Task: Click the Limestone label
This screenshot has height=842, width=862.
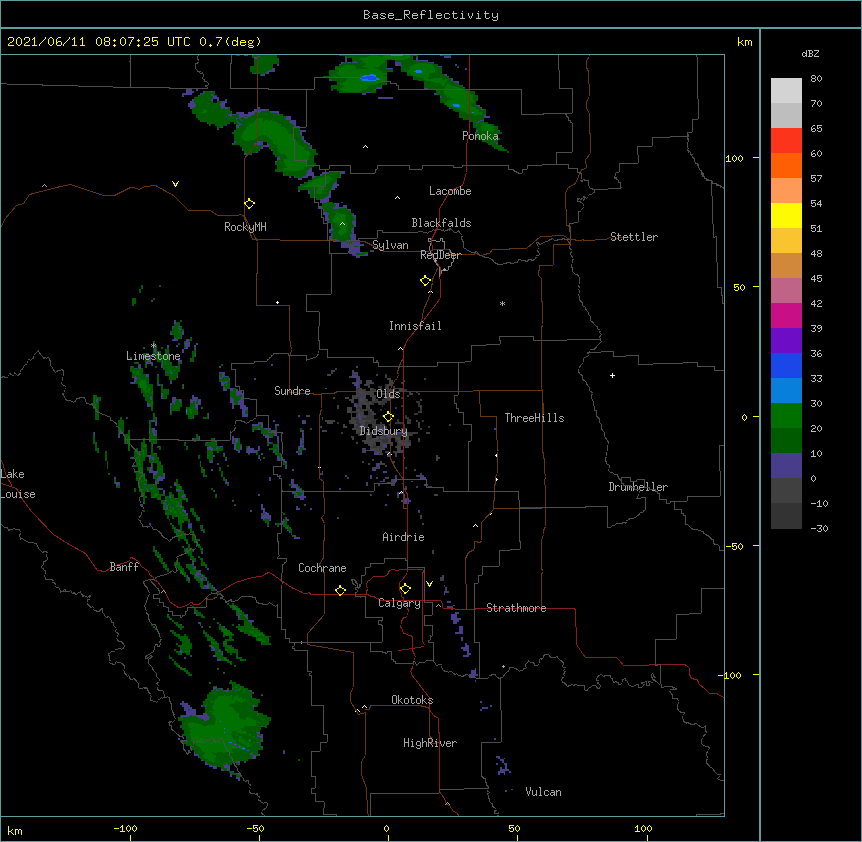Action: (x=153, y=356)
